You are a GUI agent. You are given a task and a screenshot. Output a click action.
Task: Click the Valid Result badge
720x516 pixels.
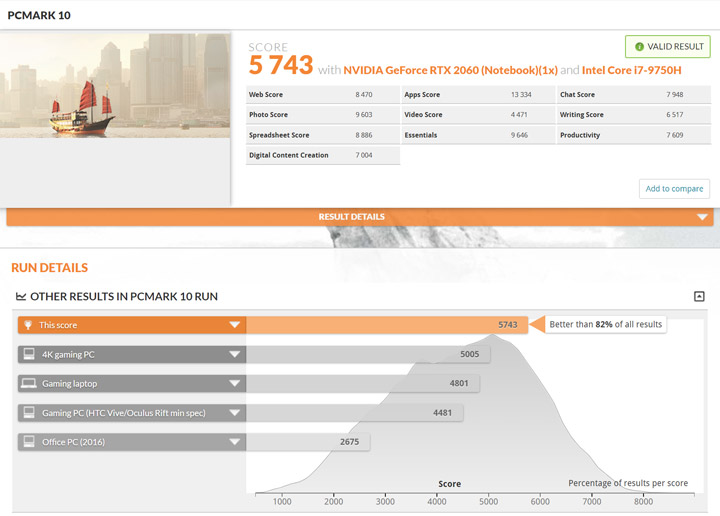point(668,46)
